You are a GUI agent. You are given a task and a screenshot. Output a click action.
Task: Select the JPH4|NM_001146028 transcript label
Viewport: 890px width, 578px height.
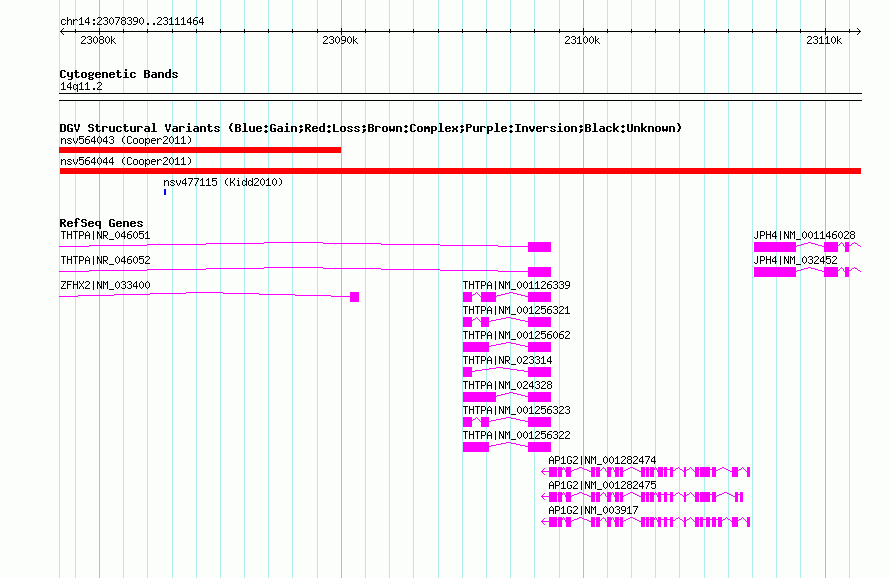tap(804, 235)
